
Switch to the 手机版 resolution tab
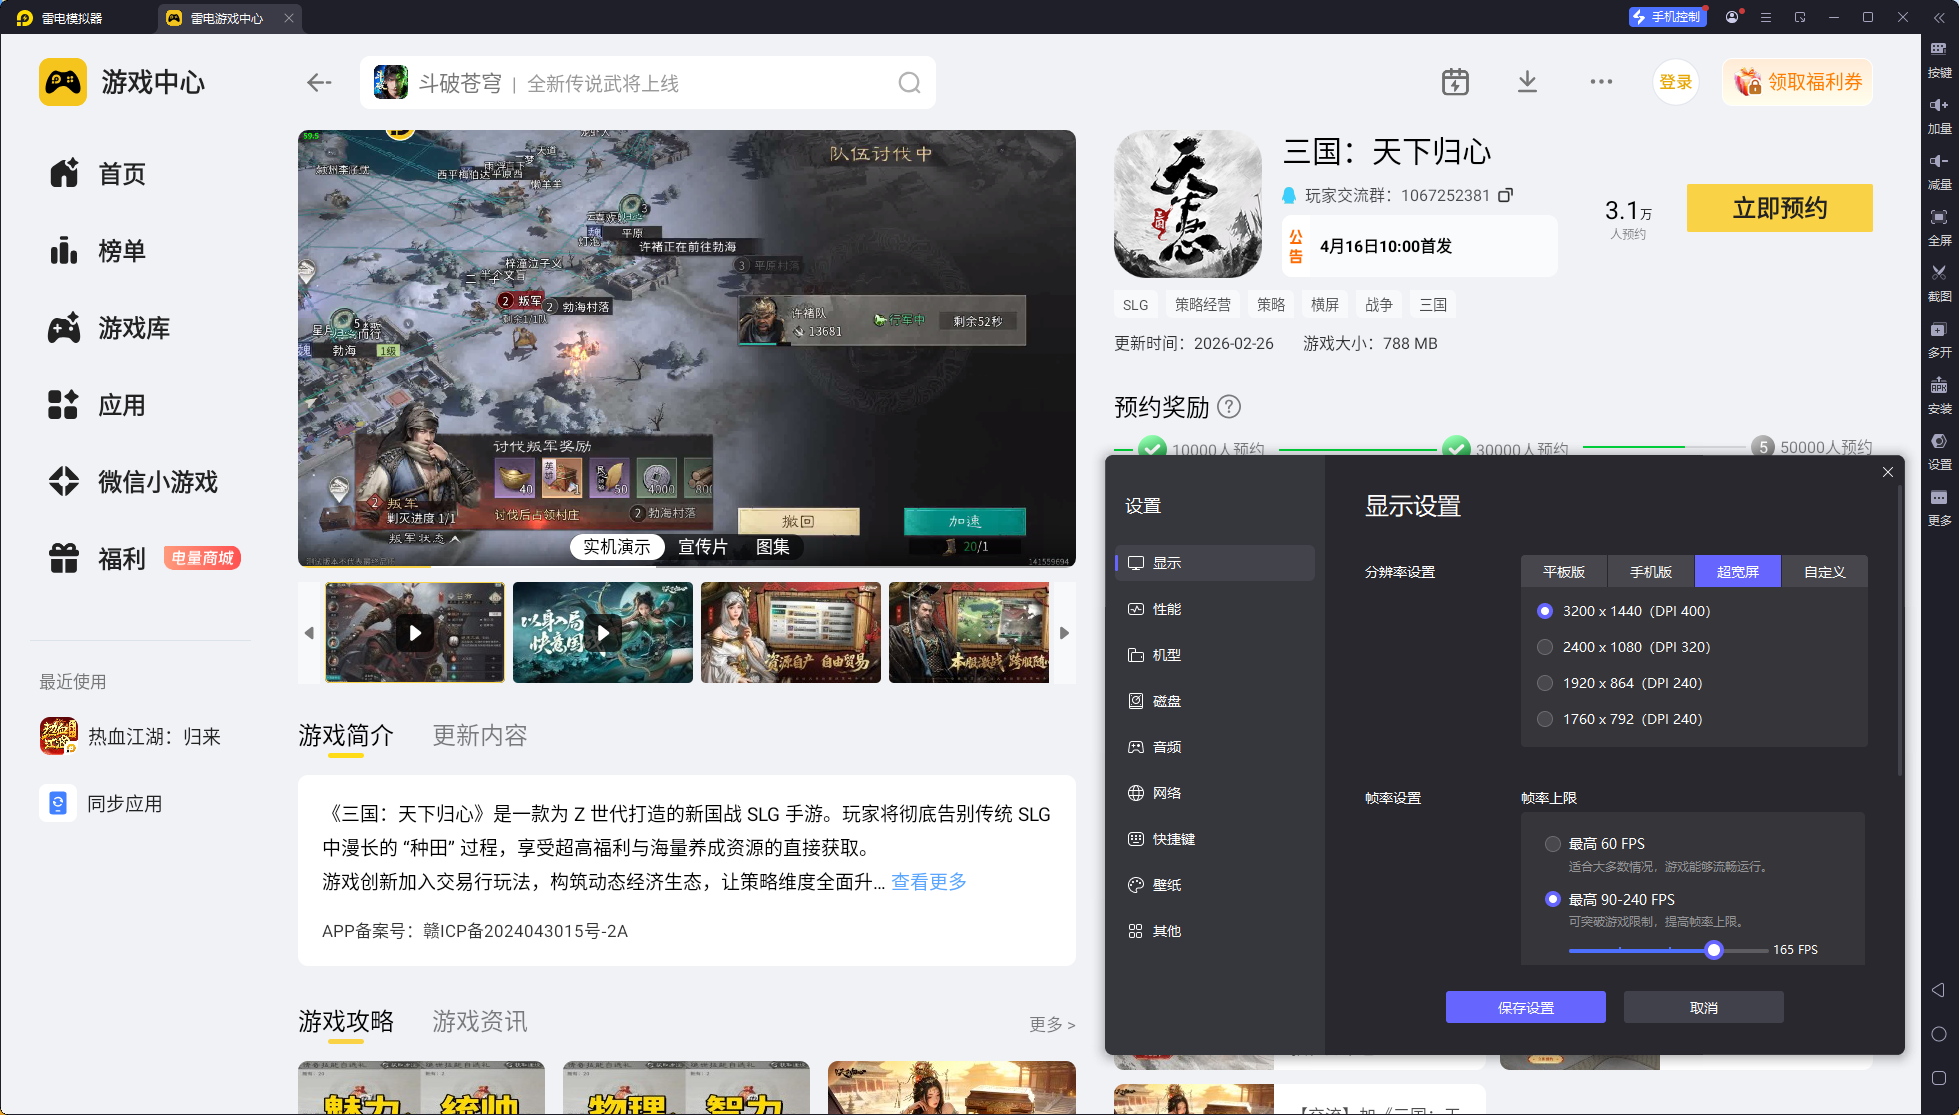[x=1651, y=572]
